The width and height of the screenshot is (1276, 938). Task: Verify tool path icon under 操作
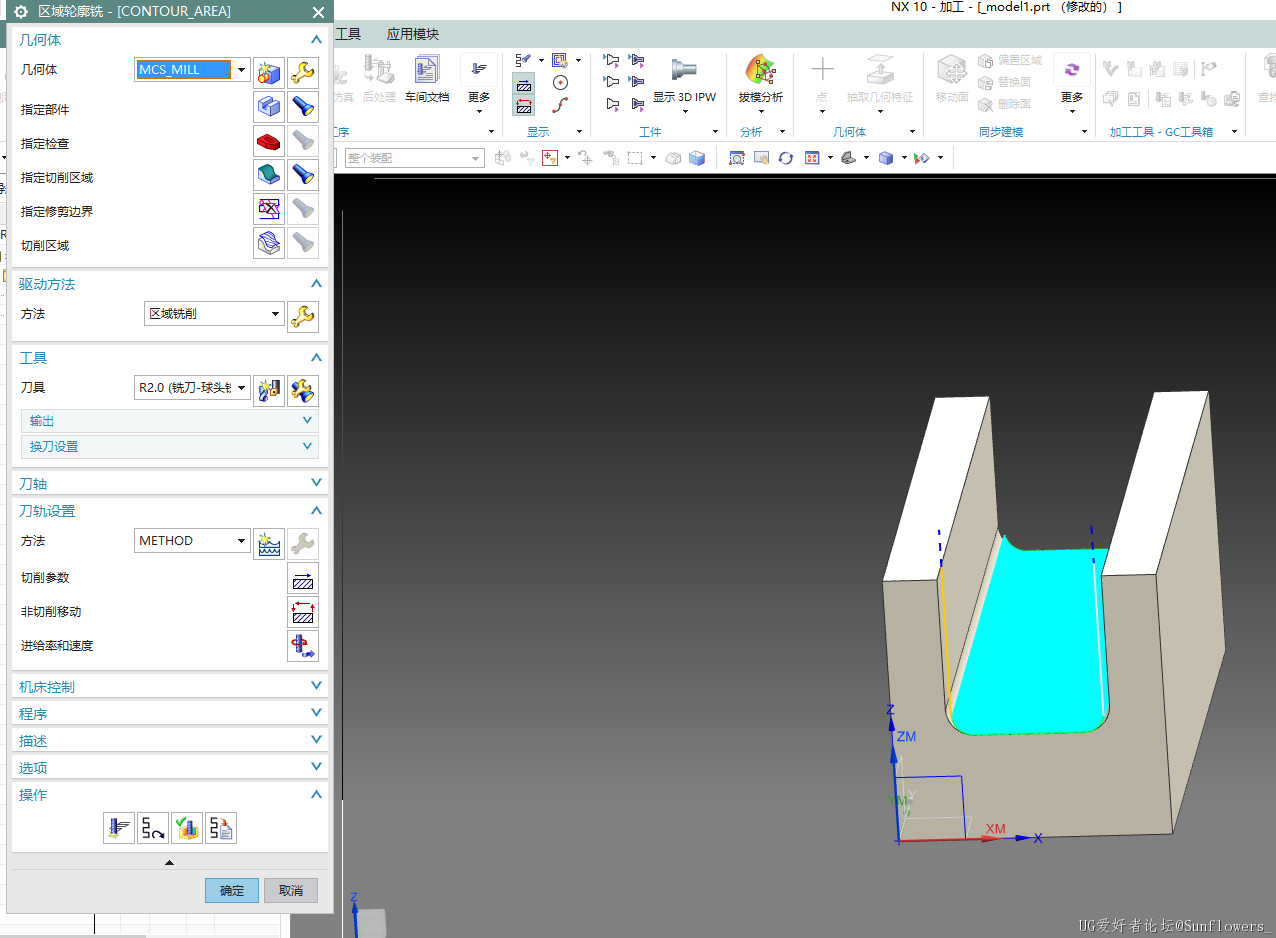187,828
